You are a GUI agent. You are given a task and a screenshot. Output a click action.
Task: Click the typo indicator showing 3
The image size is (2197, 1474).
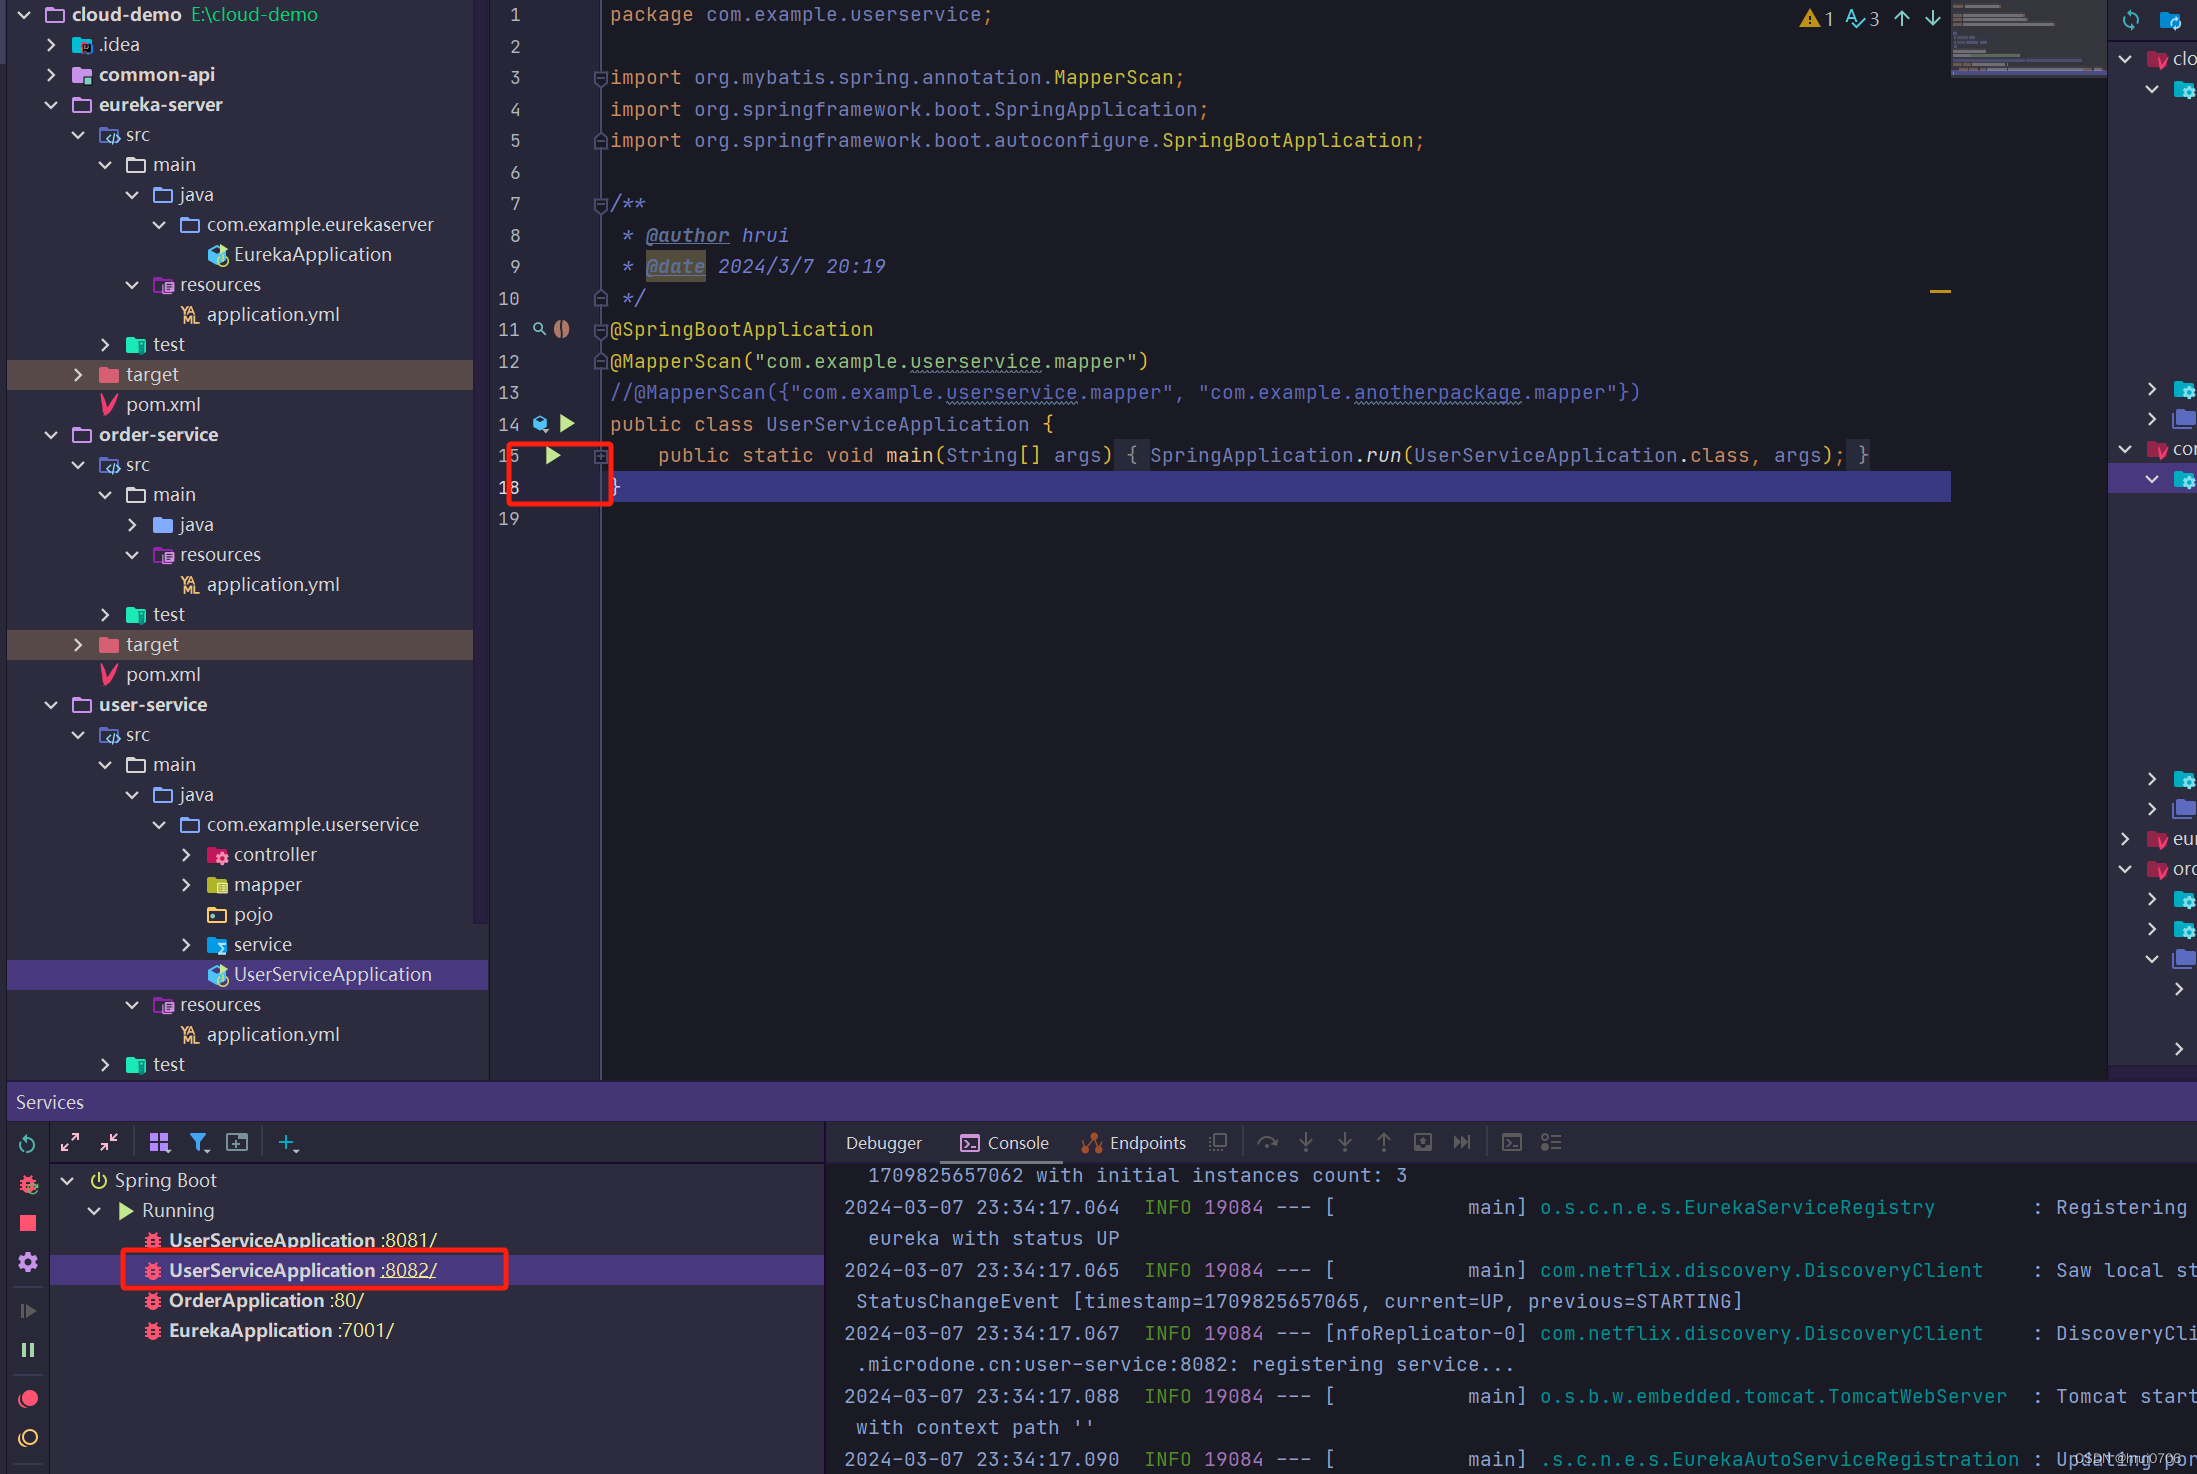click(1862, 18)
